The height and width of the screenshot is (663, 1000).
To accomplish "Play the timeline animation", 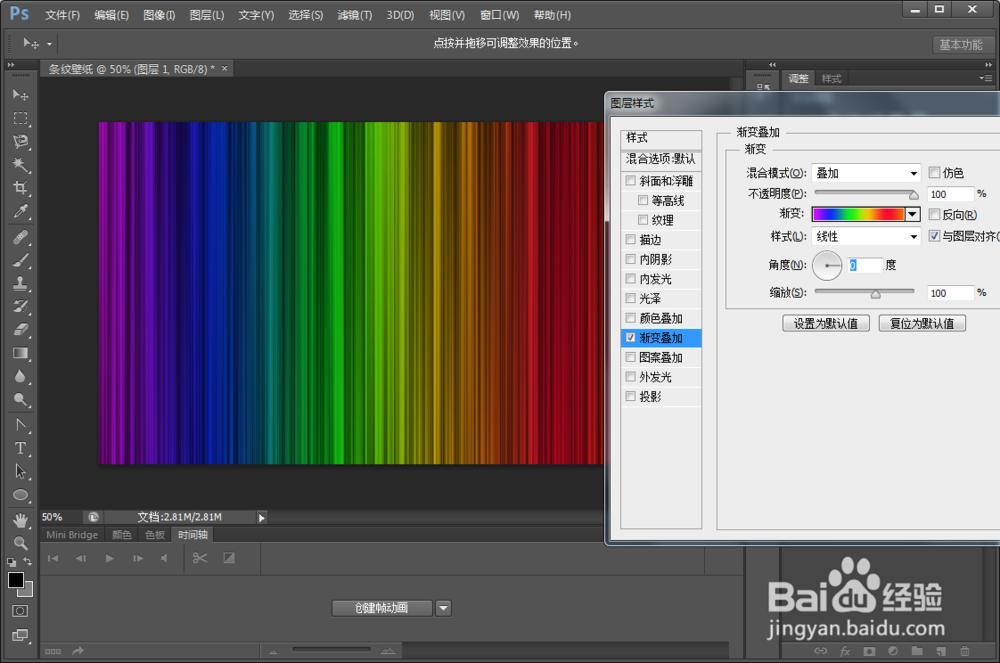I will coord(110,558).
